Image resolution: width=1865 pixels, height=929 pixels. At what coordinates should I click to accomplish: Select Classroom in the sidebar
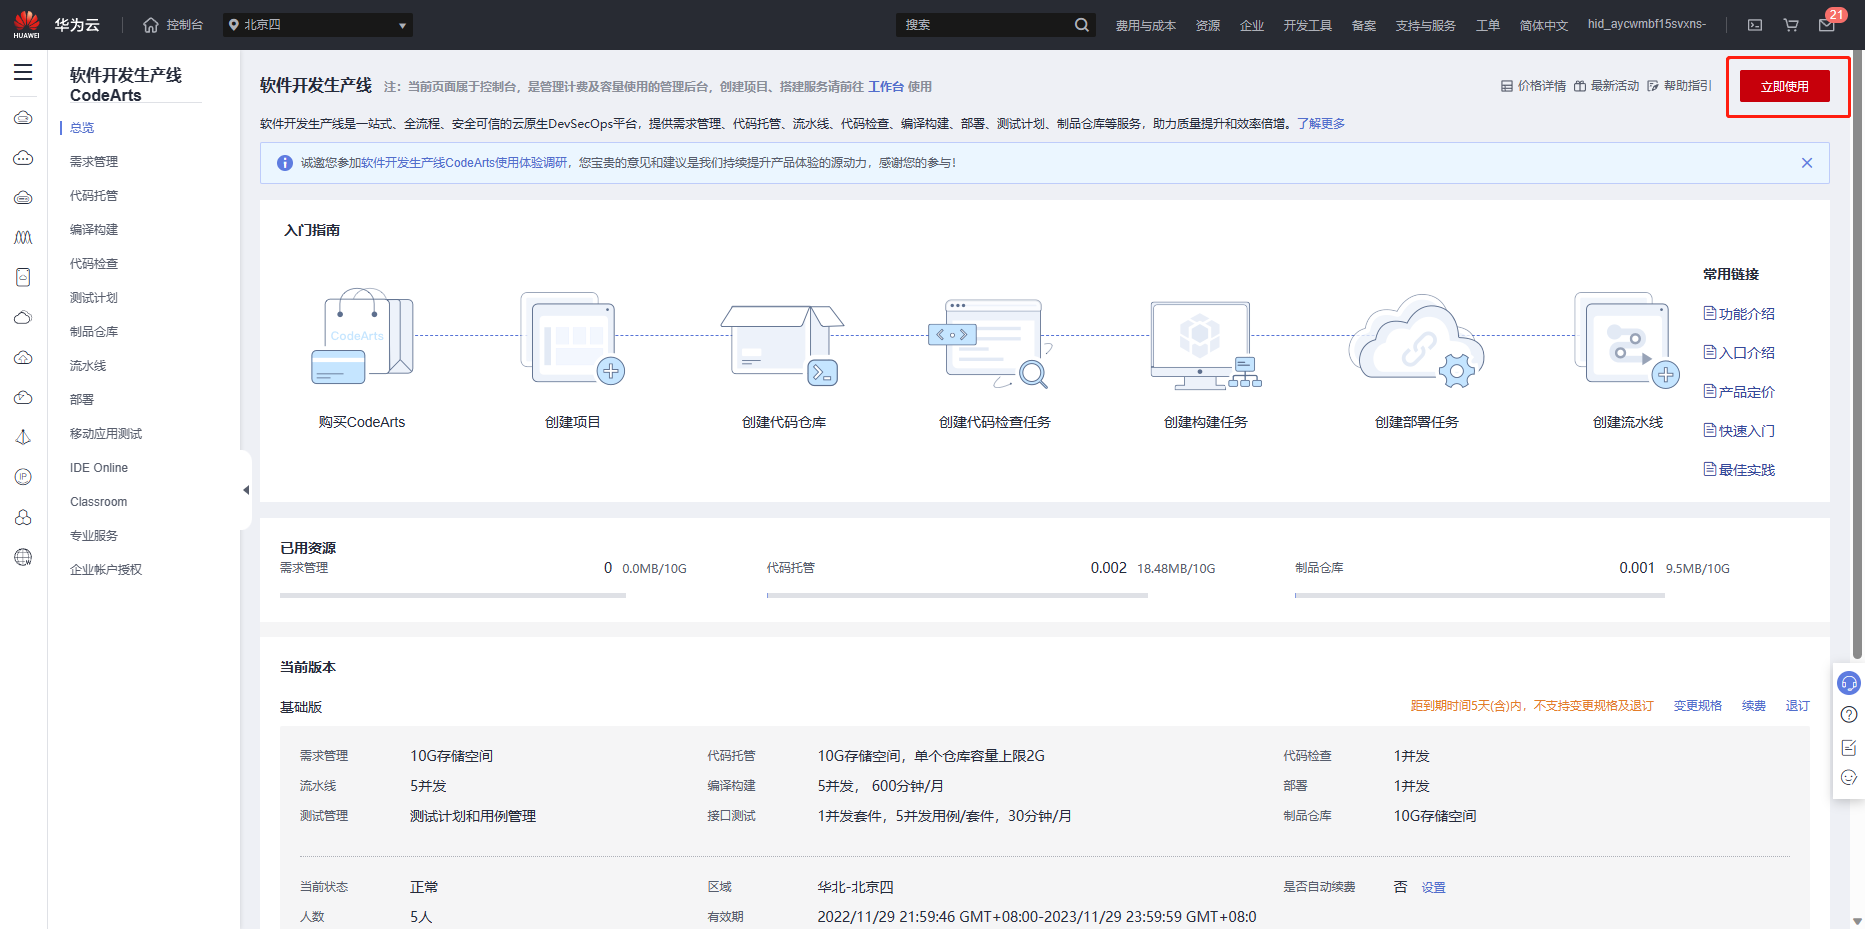98,502
